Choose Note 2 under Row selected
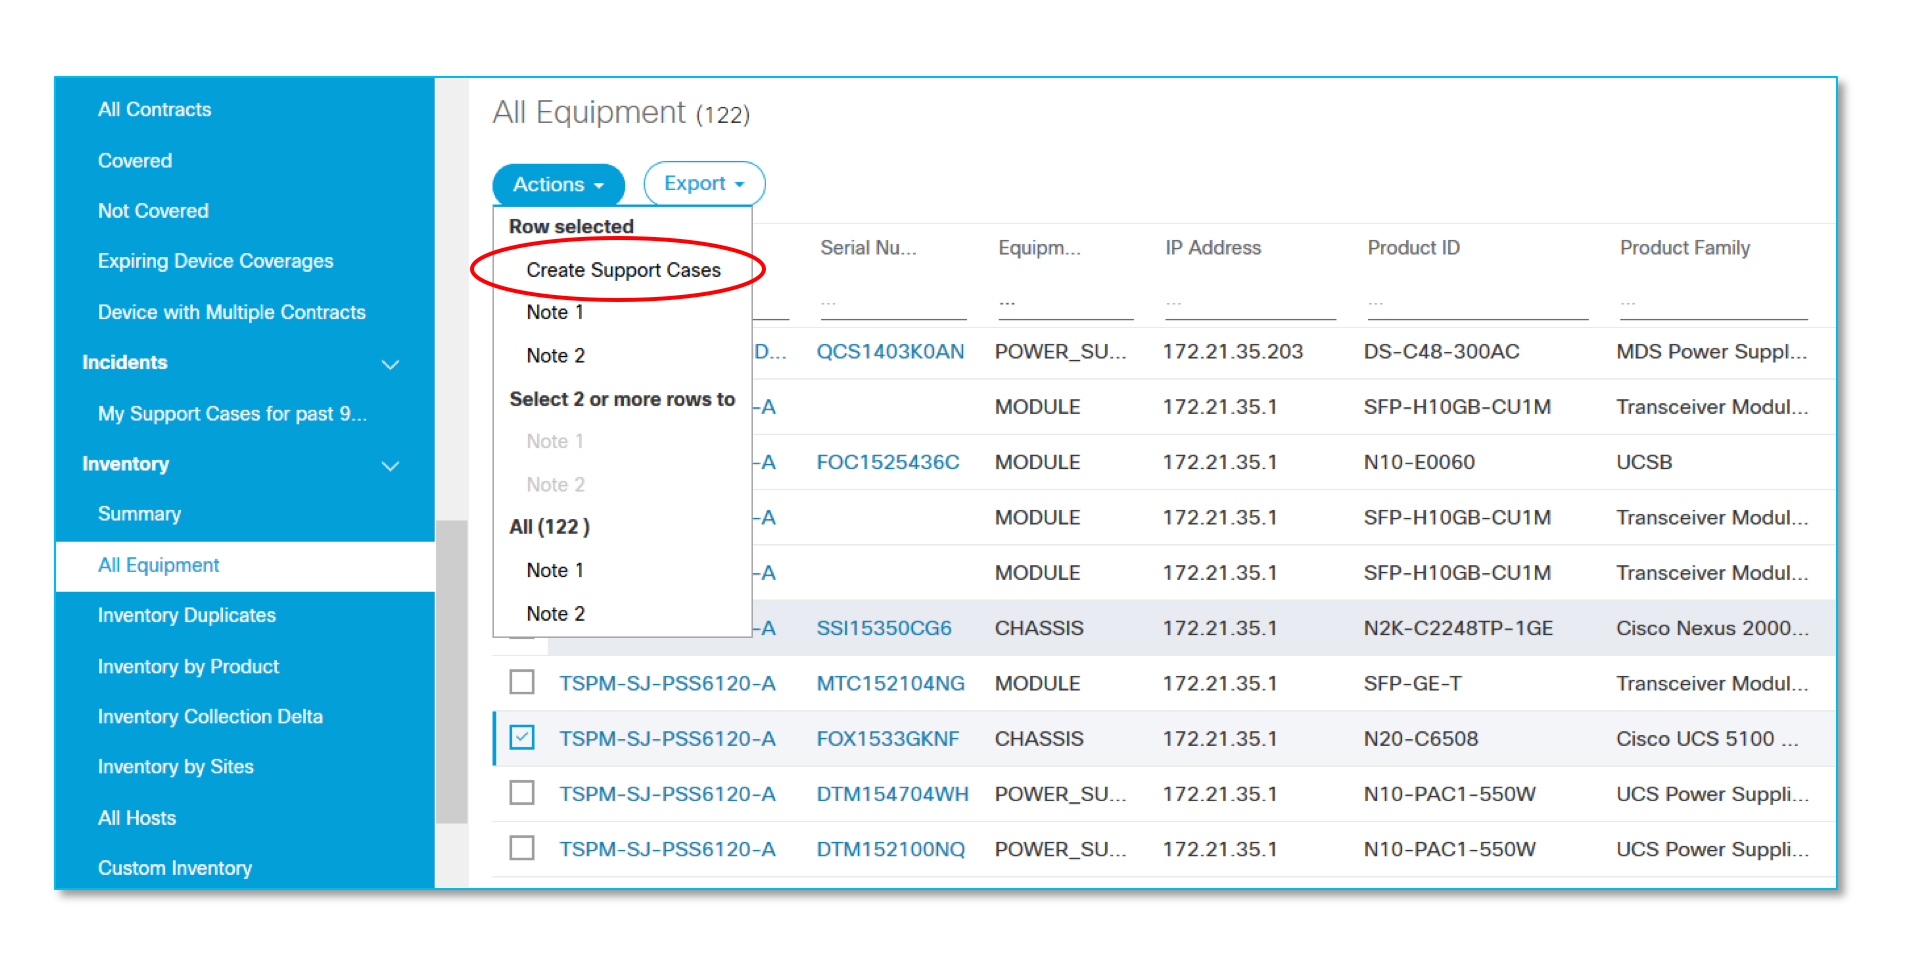Image resolution: width=1928 pixels, height=962 pixels. pos(555,356)
